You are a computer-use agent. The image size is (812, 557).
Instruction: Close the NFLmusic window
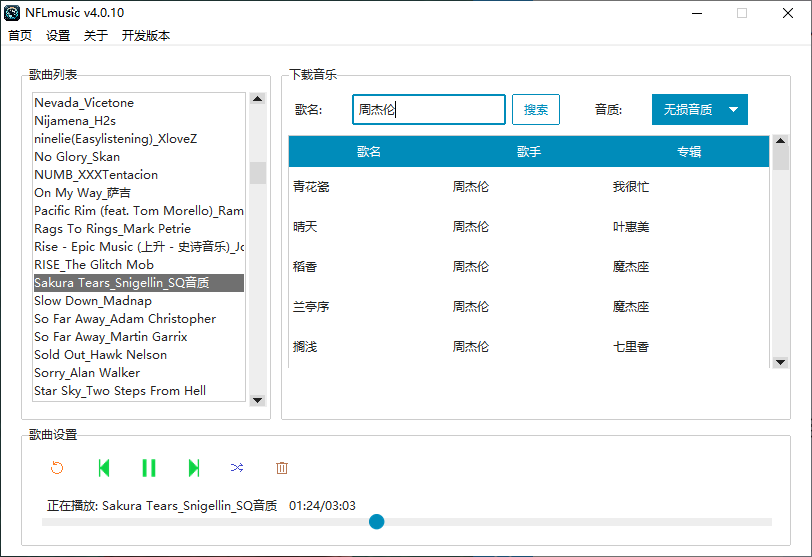[788, 13]
